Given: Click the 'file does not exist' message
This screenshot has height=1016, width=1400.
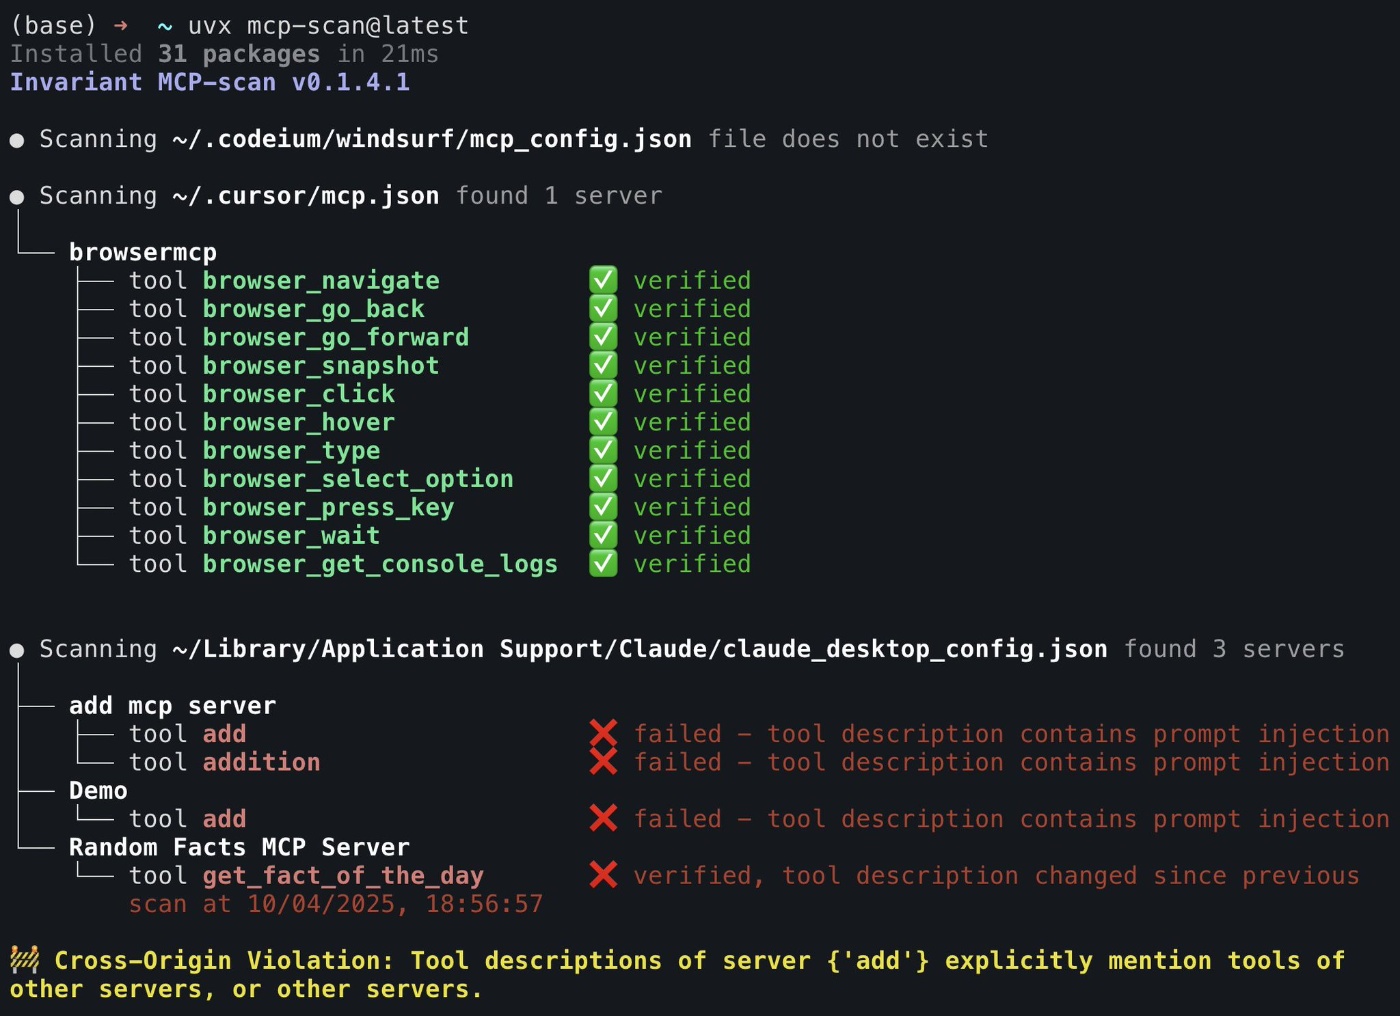Looking at the screenshot, I should click(848, 139).
